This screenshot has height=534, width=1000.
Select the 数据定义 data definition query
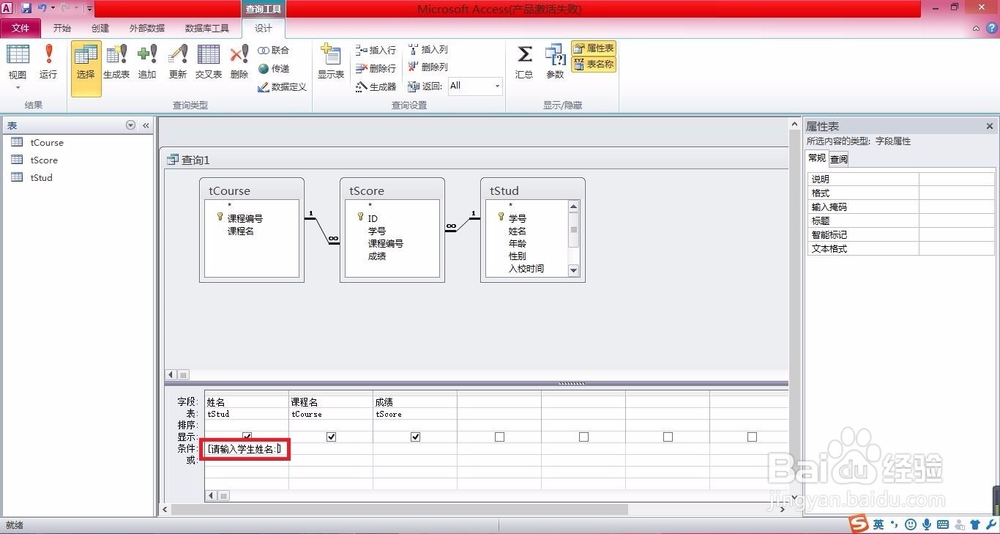point(282,87)
